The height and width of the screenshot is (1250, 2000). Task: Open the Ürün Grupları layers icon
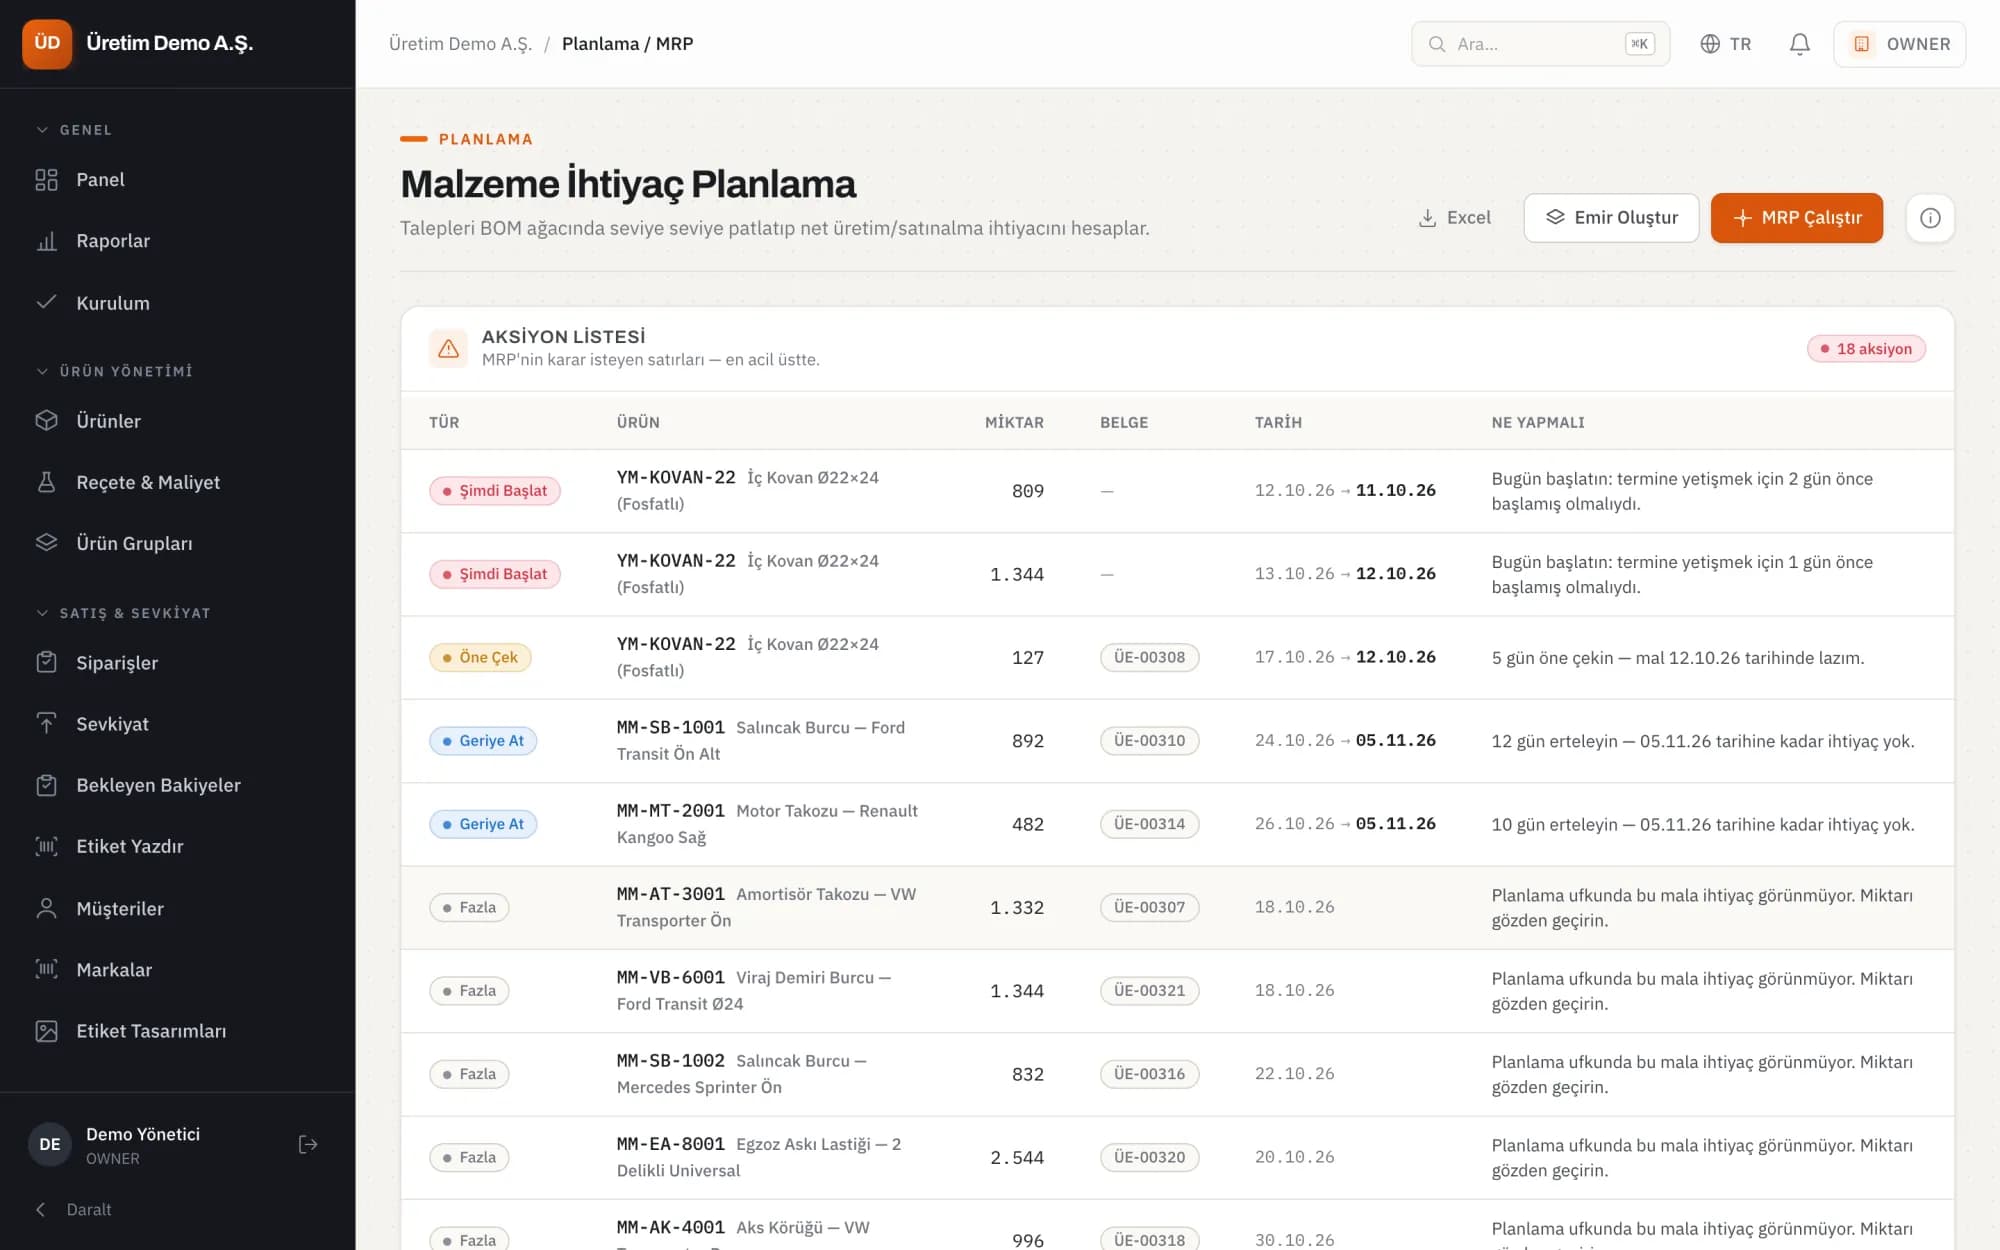[x=46, y=543]
